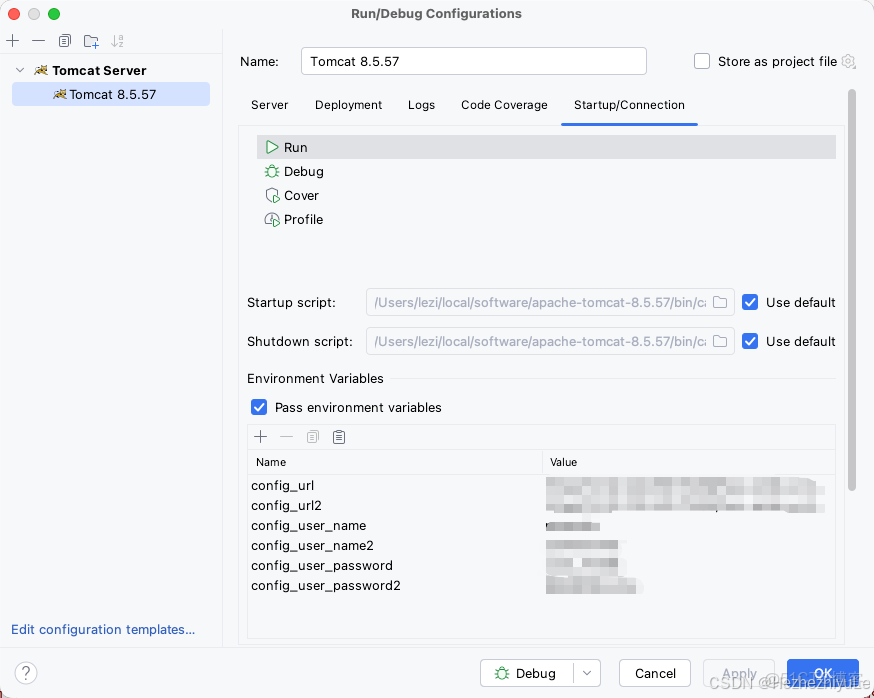Open the Debug button dropdown arrow

point(586,673)
